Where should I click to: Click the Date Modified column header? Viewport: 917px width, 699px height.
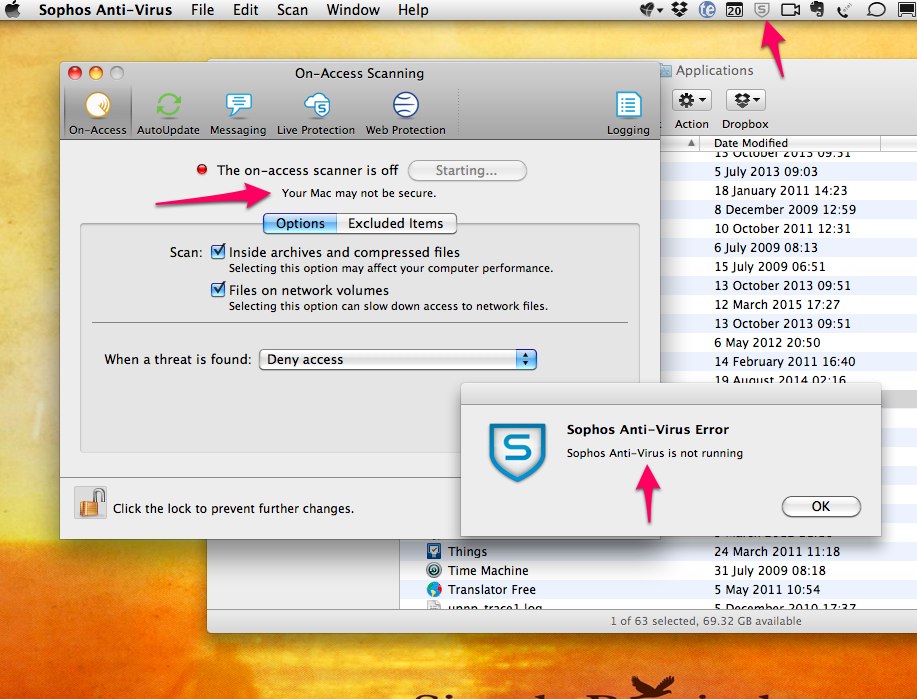point(750,143)
